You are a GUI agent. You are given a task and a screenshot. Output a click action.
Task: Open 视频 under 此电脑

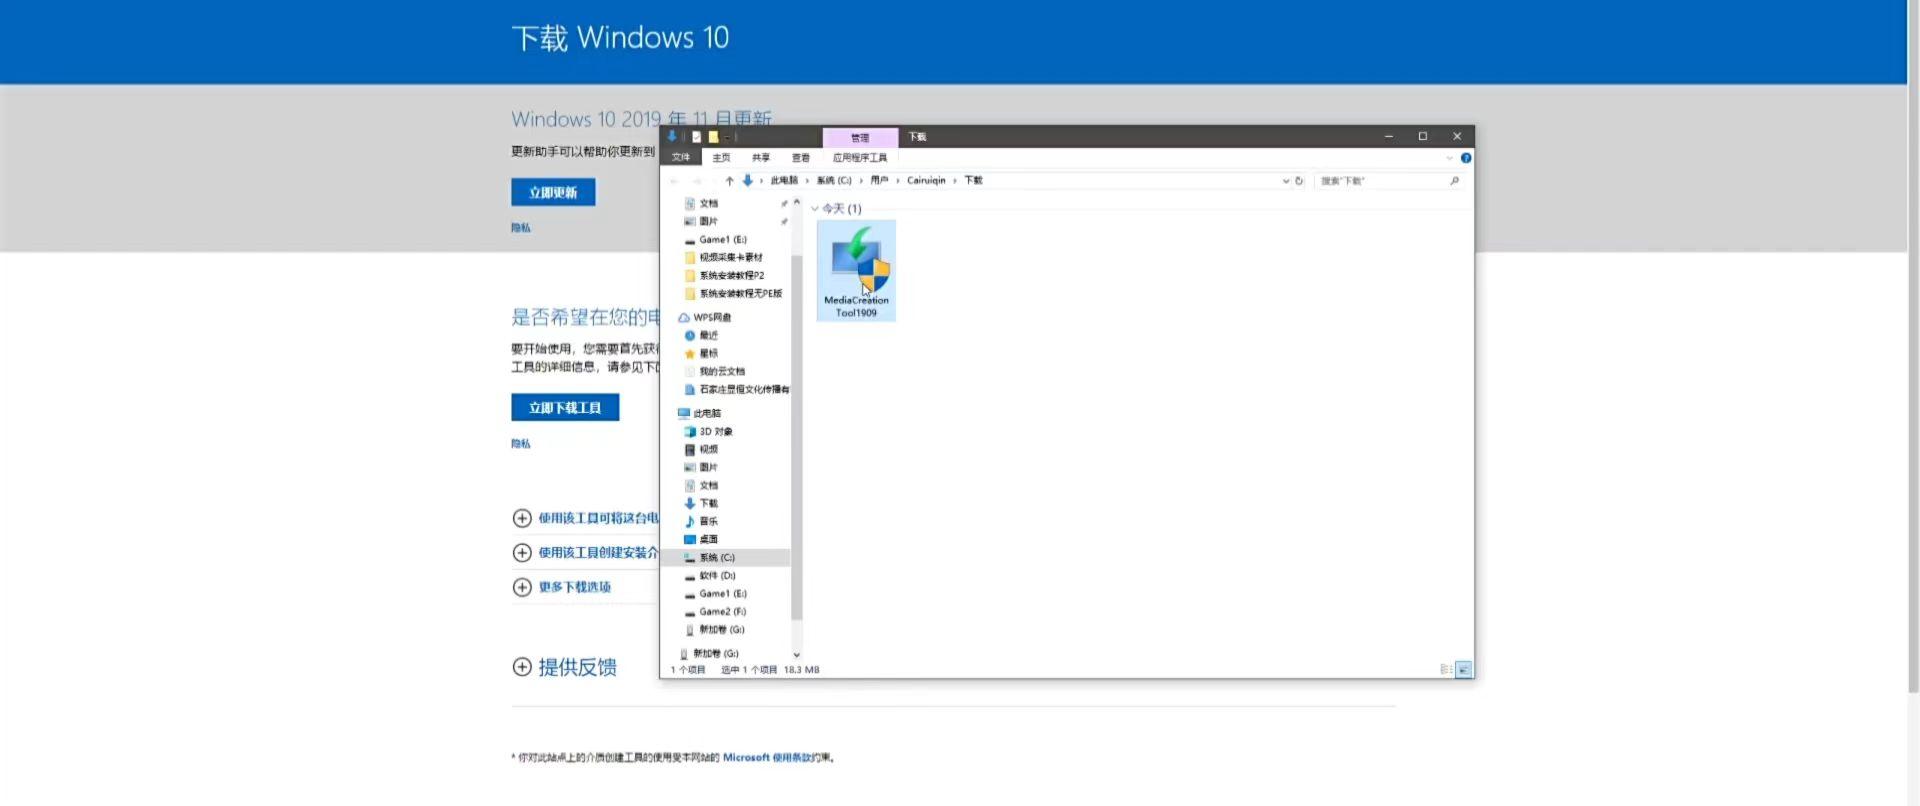pos(708,449)
